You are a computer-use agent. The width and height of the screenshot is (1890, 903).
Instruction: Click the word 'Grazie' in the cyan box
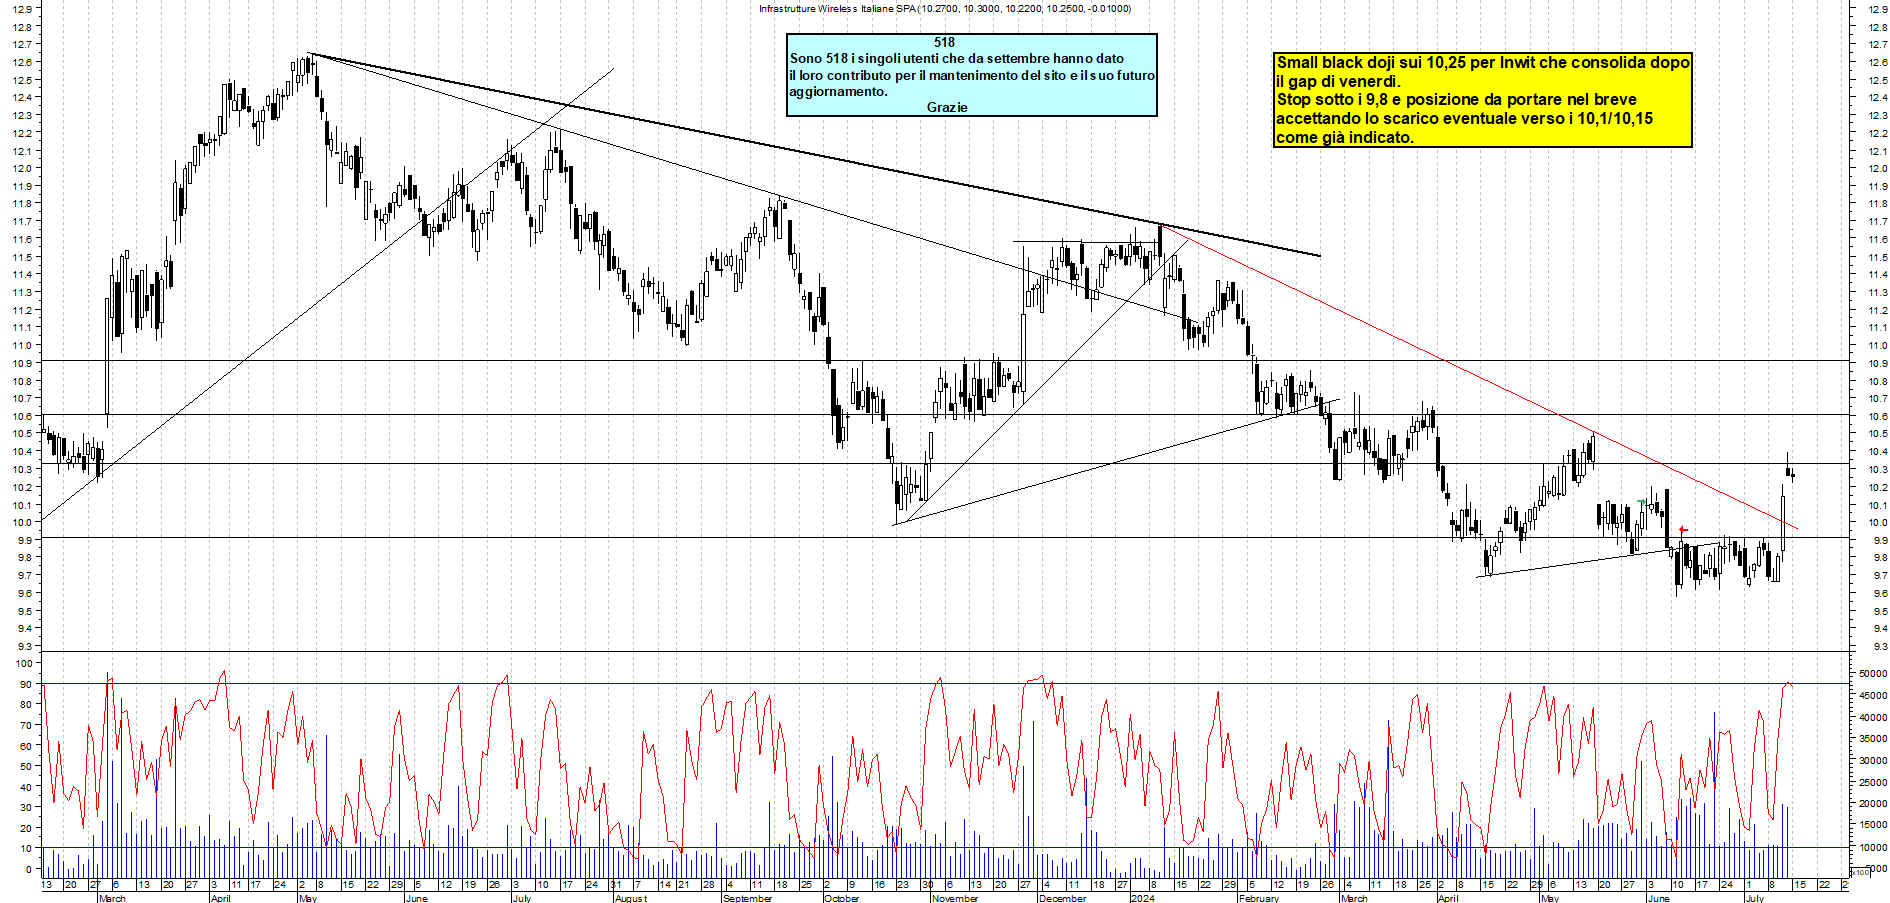point(946,107)
